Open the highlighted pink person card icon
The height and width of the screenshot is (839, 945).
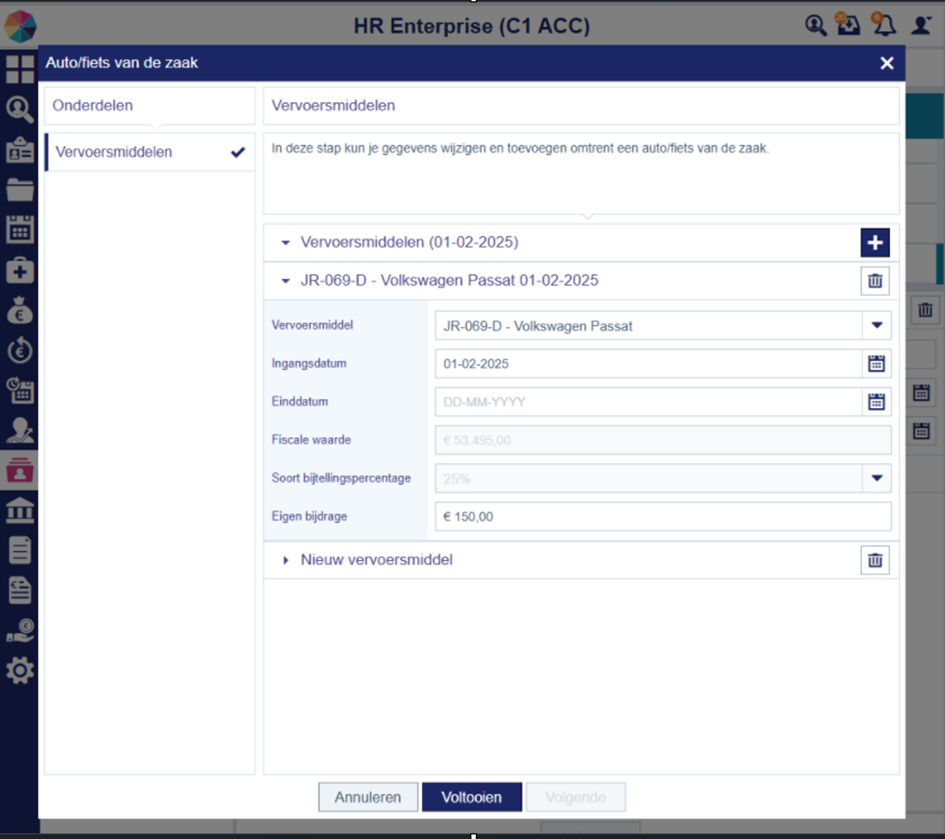tap(20, 470)
